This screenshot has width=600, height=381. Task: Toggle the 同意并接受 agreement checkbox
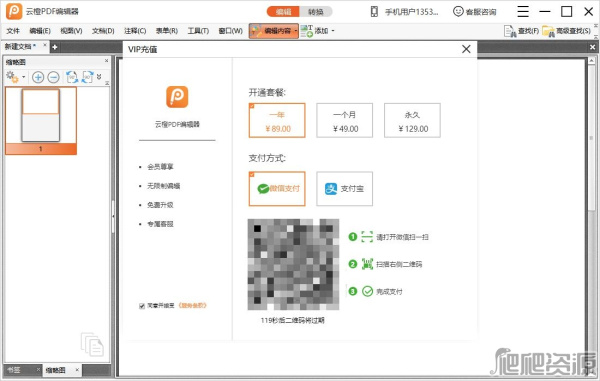[142, 306]
